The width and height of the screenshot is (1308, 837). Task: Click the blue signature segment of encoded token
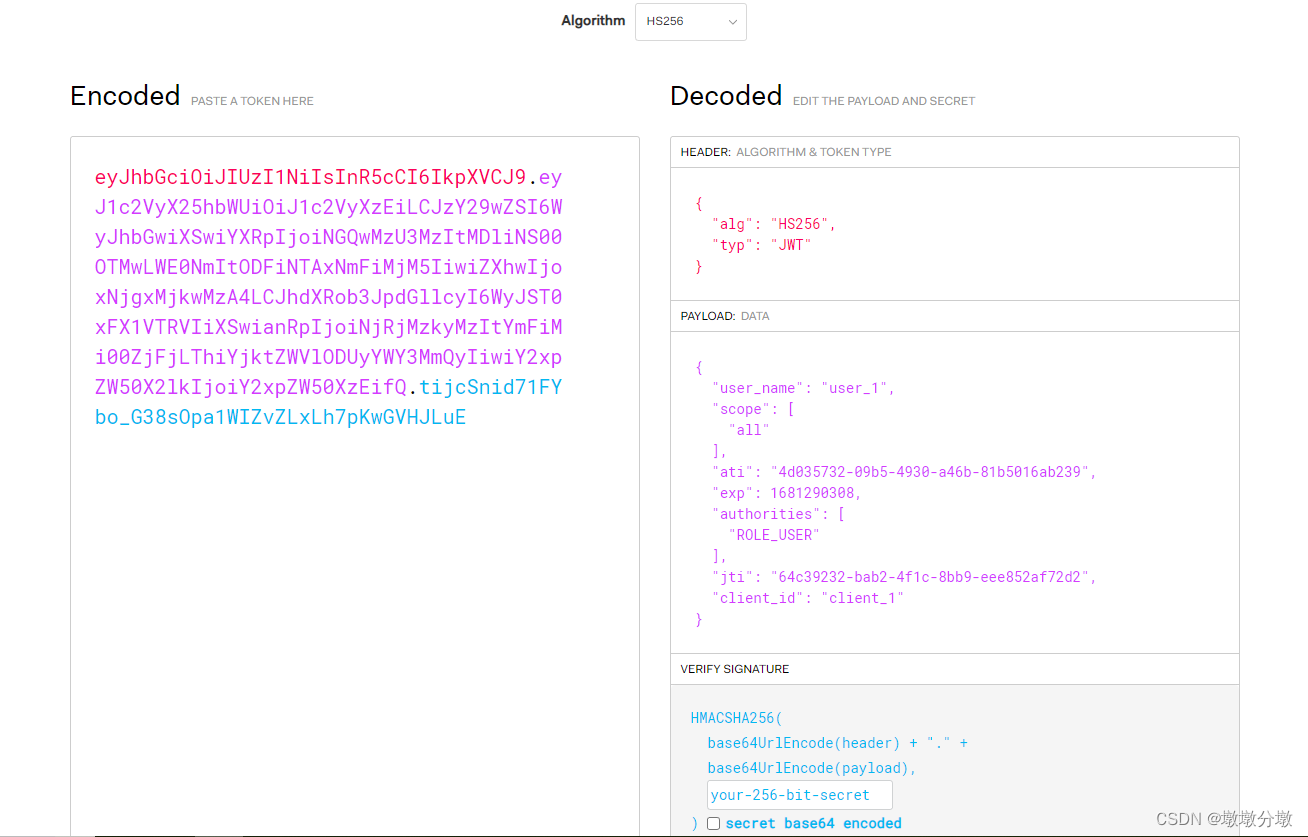(x=328, y=402)
